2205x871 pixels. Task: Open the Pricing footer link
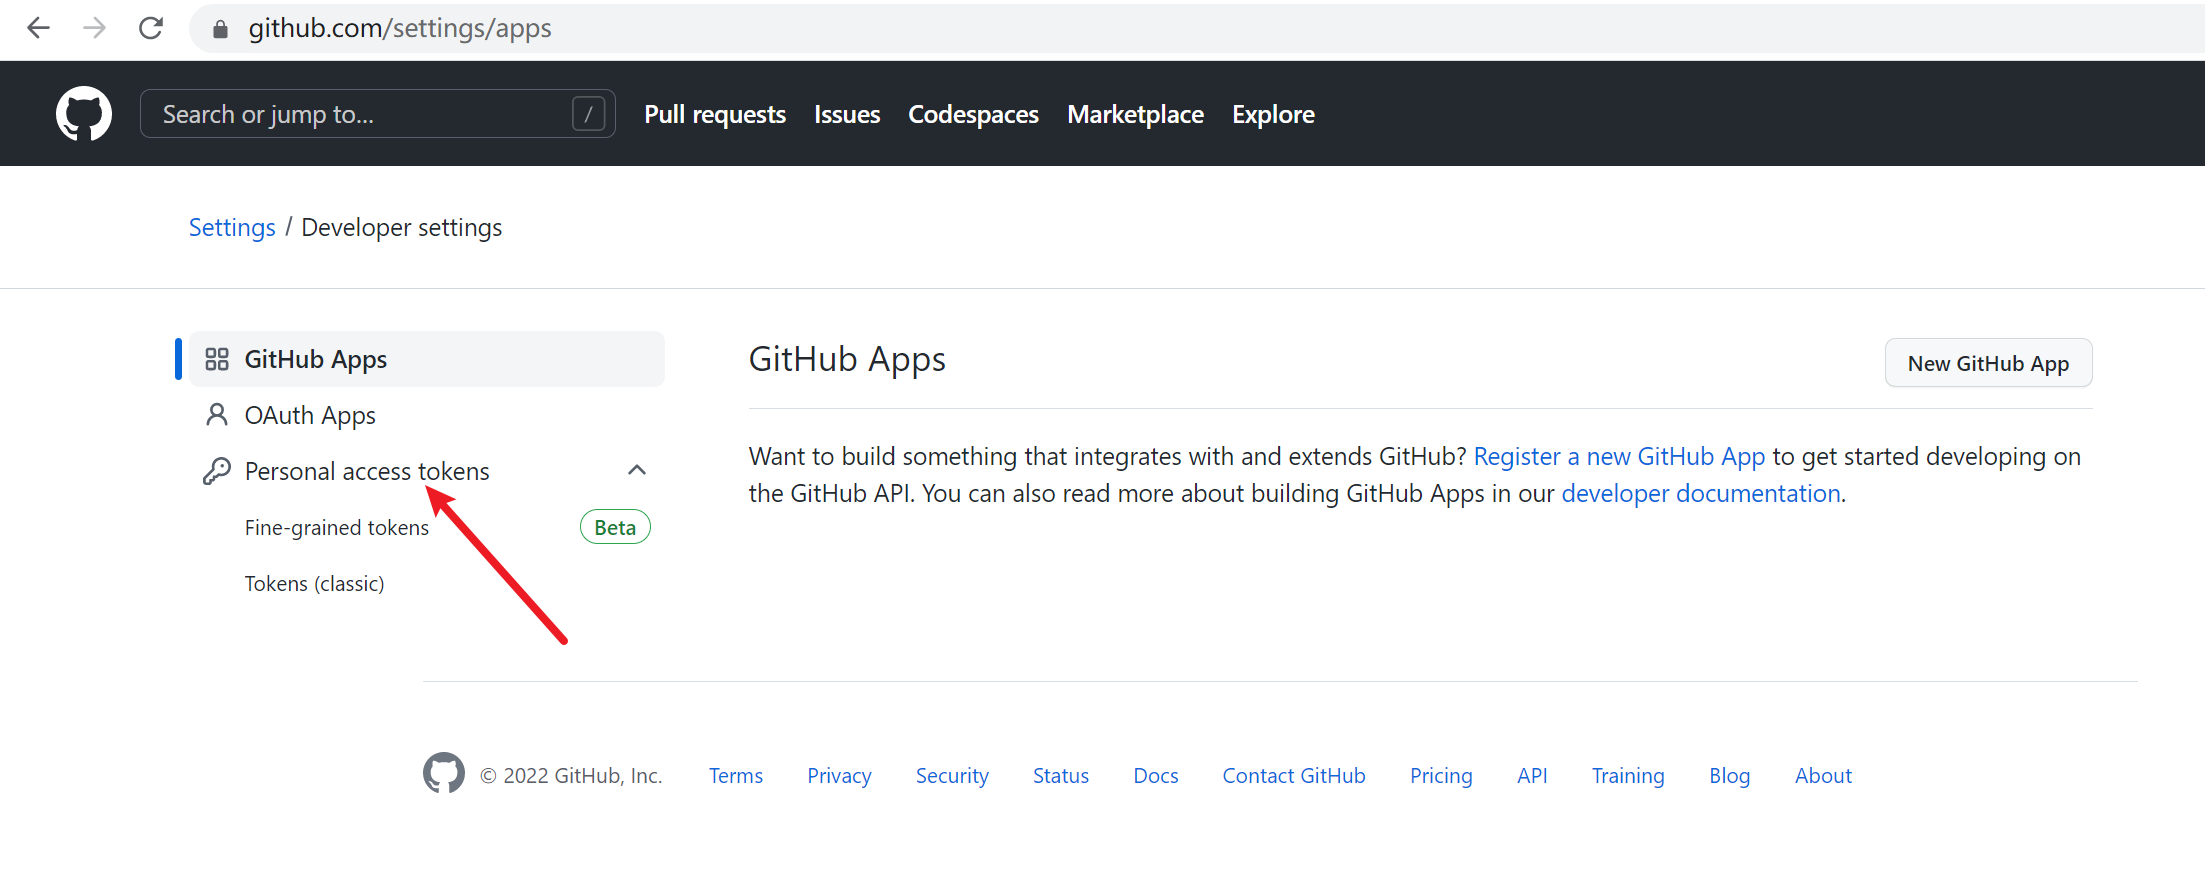[x=1441, y=776]
